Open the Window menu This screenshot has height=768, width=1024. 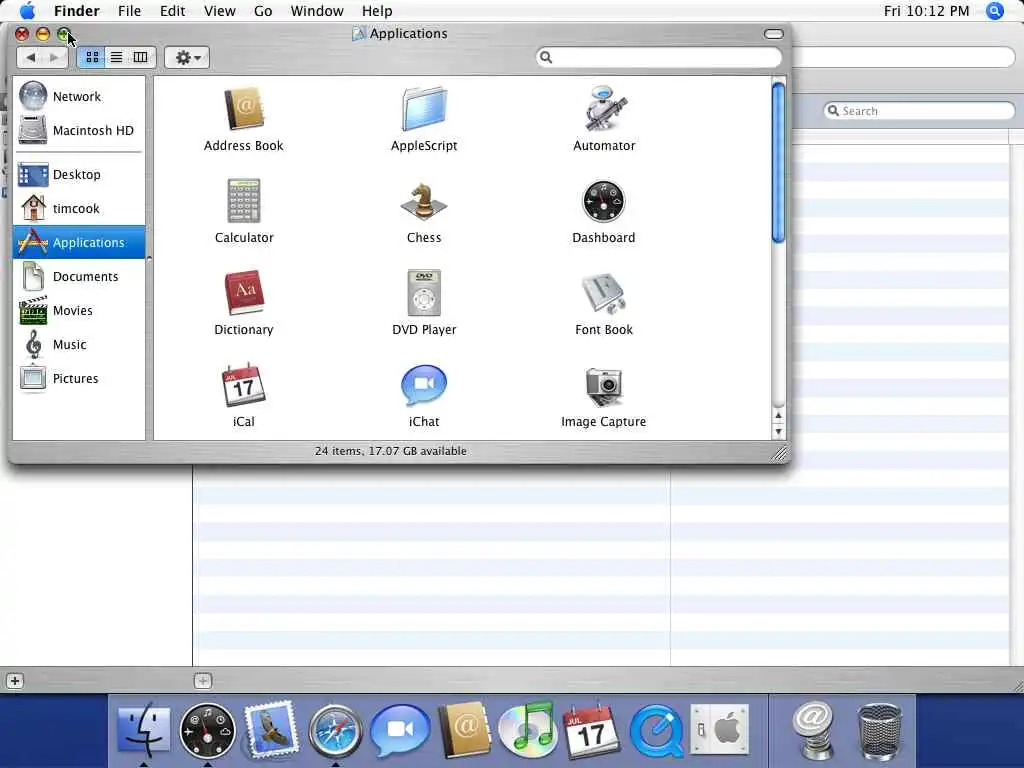[x=317, y=10]
